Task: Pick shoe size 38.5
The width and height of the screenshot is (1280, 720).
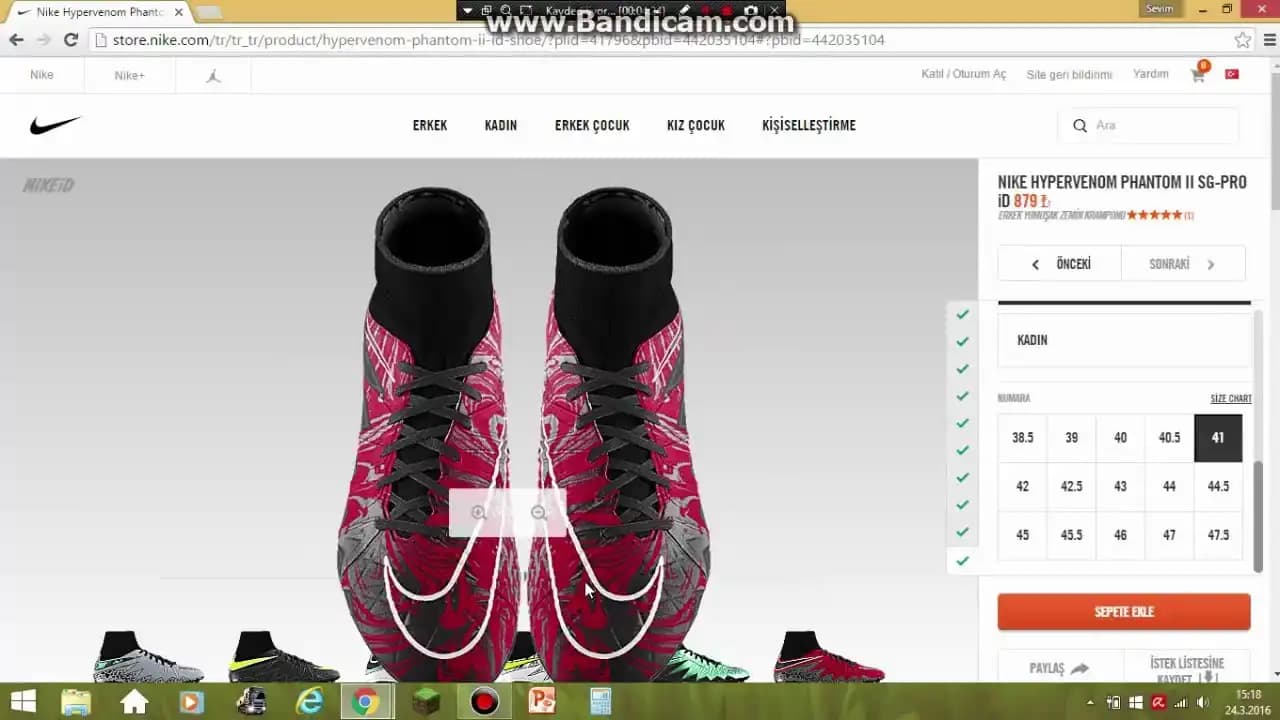Action: pos(1022,438)
